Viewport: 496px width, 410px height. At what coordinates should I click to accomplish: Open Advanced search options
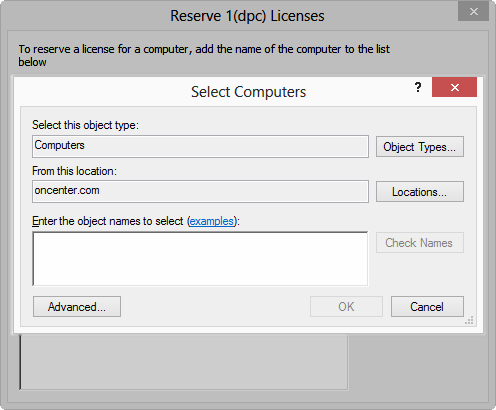point(77,307)
